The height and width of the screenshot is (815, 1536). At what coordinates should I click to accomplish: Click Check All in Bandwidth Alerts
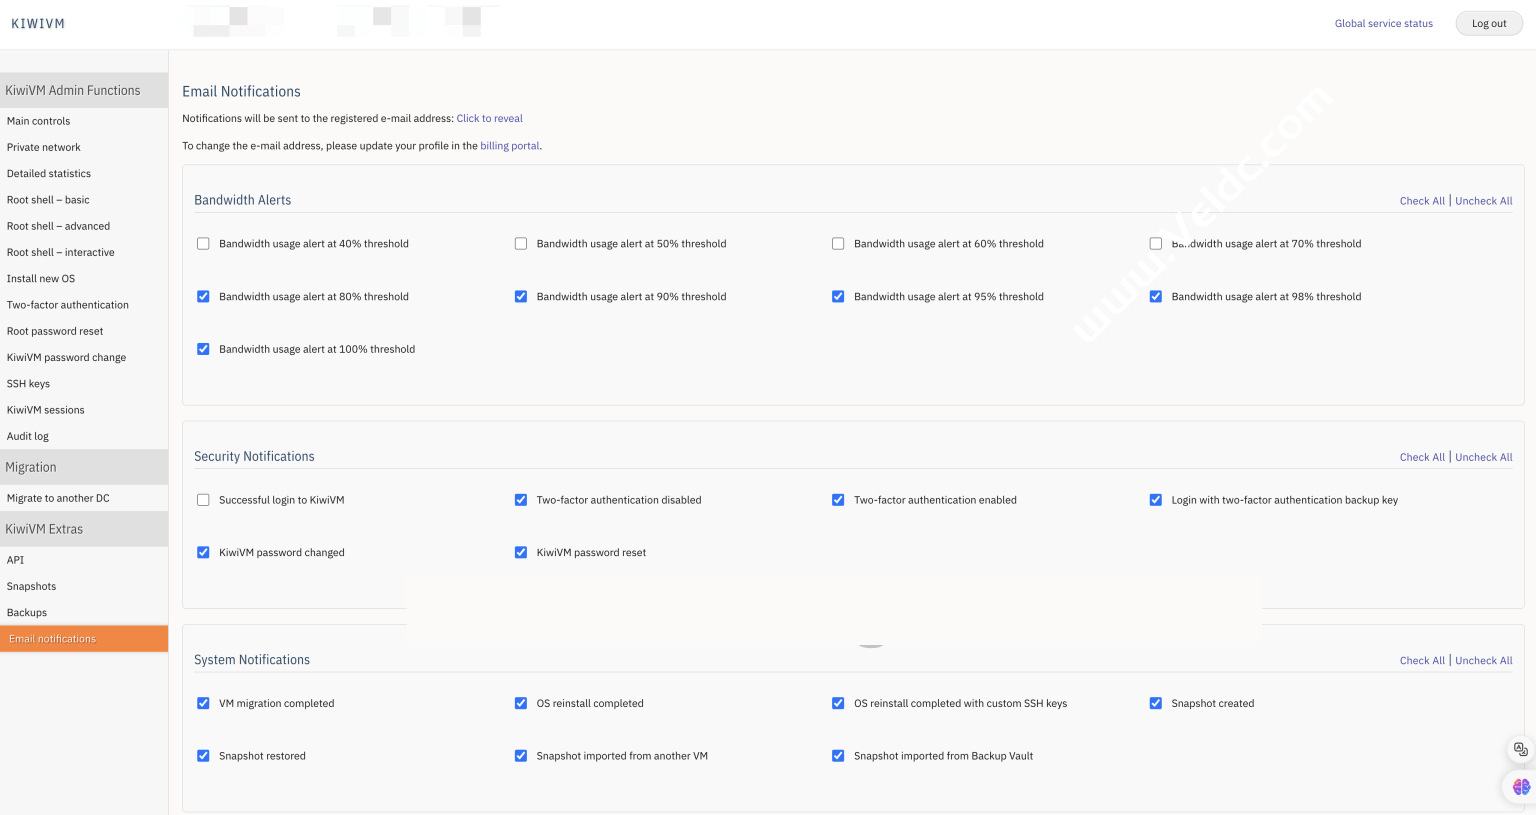(x=1422, y=200)
